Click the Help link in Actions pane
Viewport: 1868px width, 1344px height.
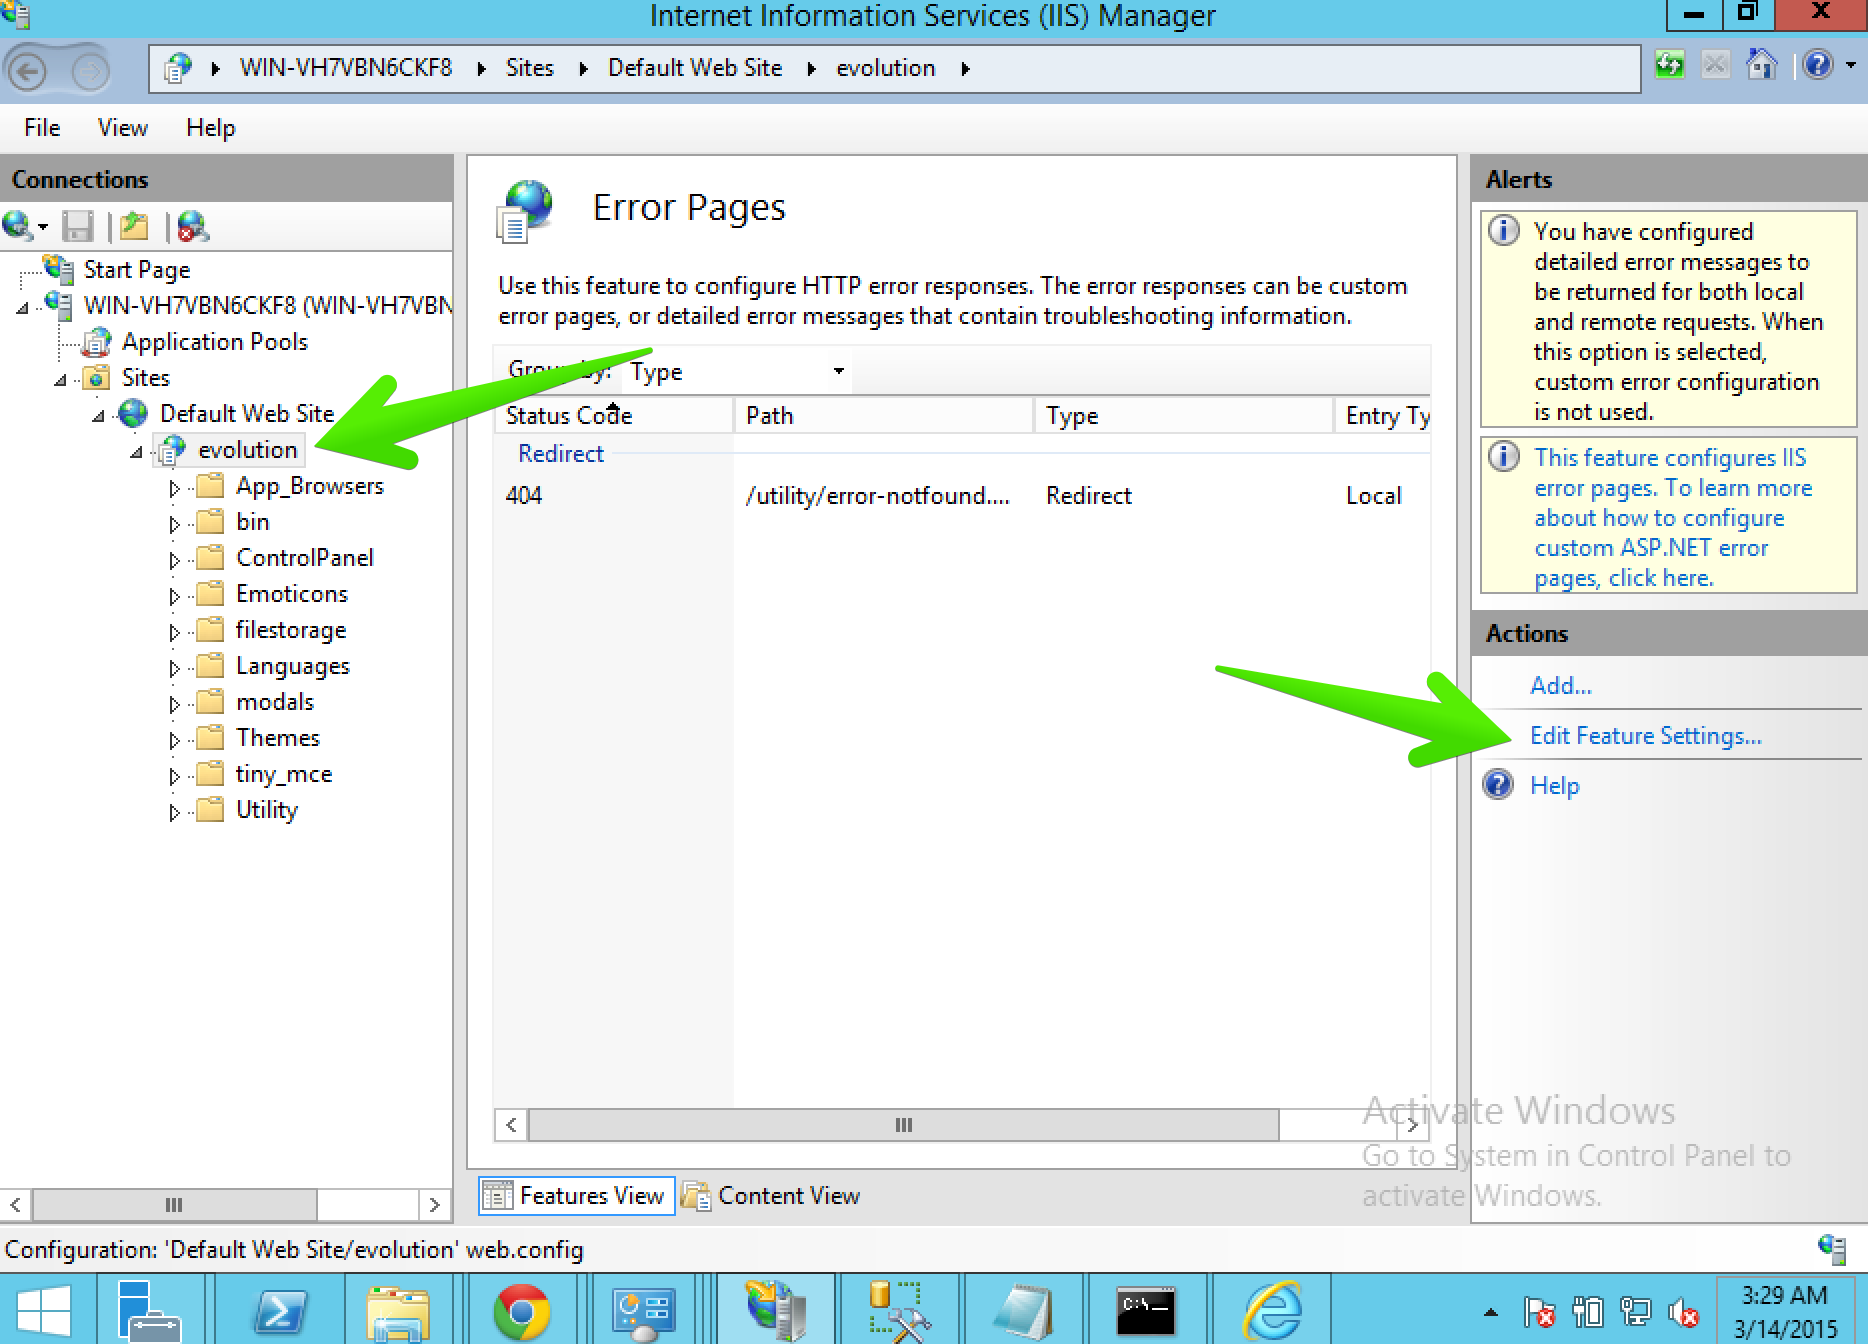tap(1554, 785)
